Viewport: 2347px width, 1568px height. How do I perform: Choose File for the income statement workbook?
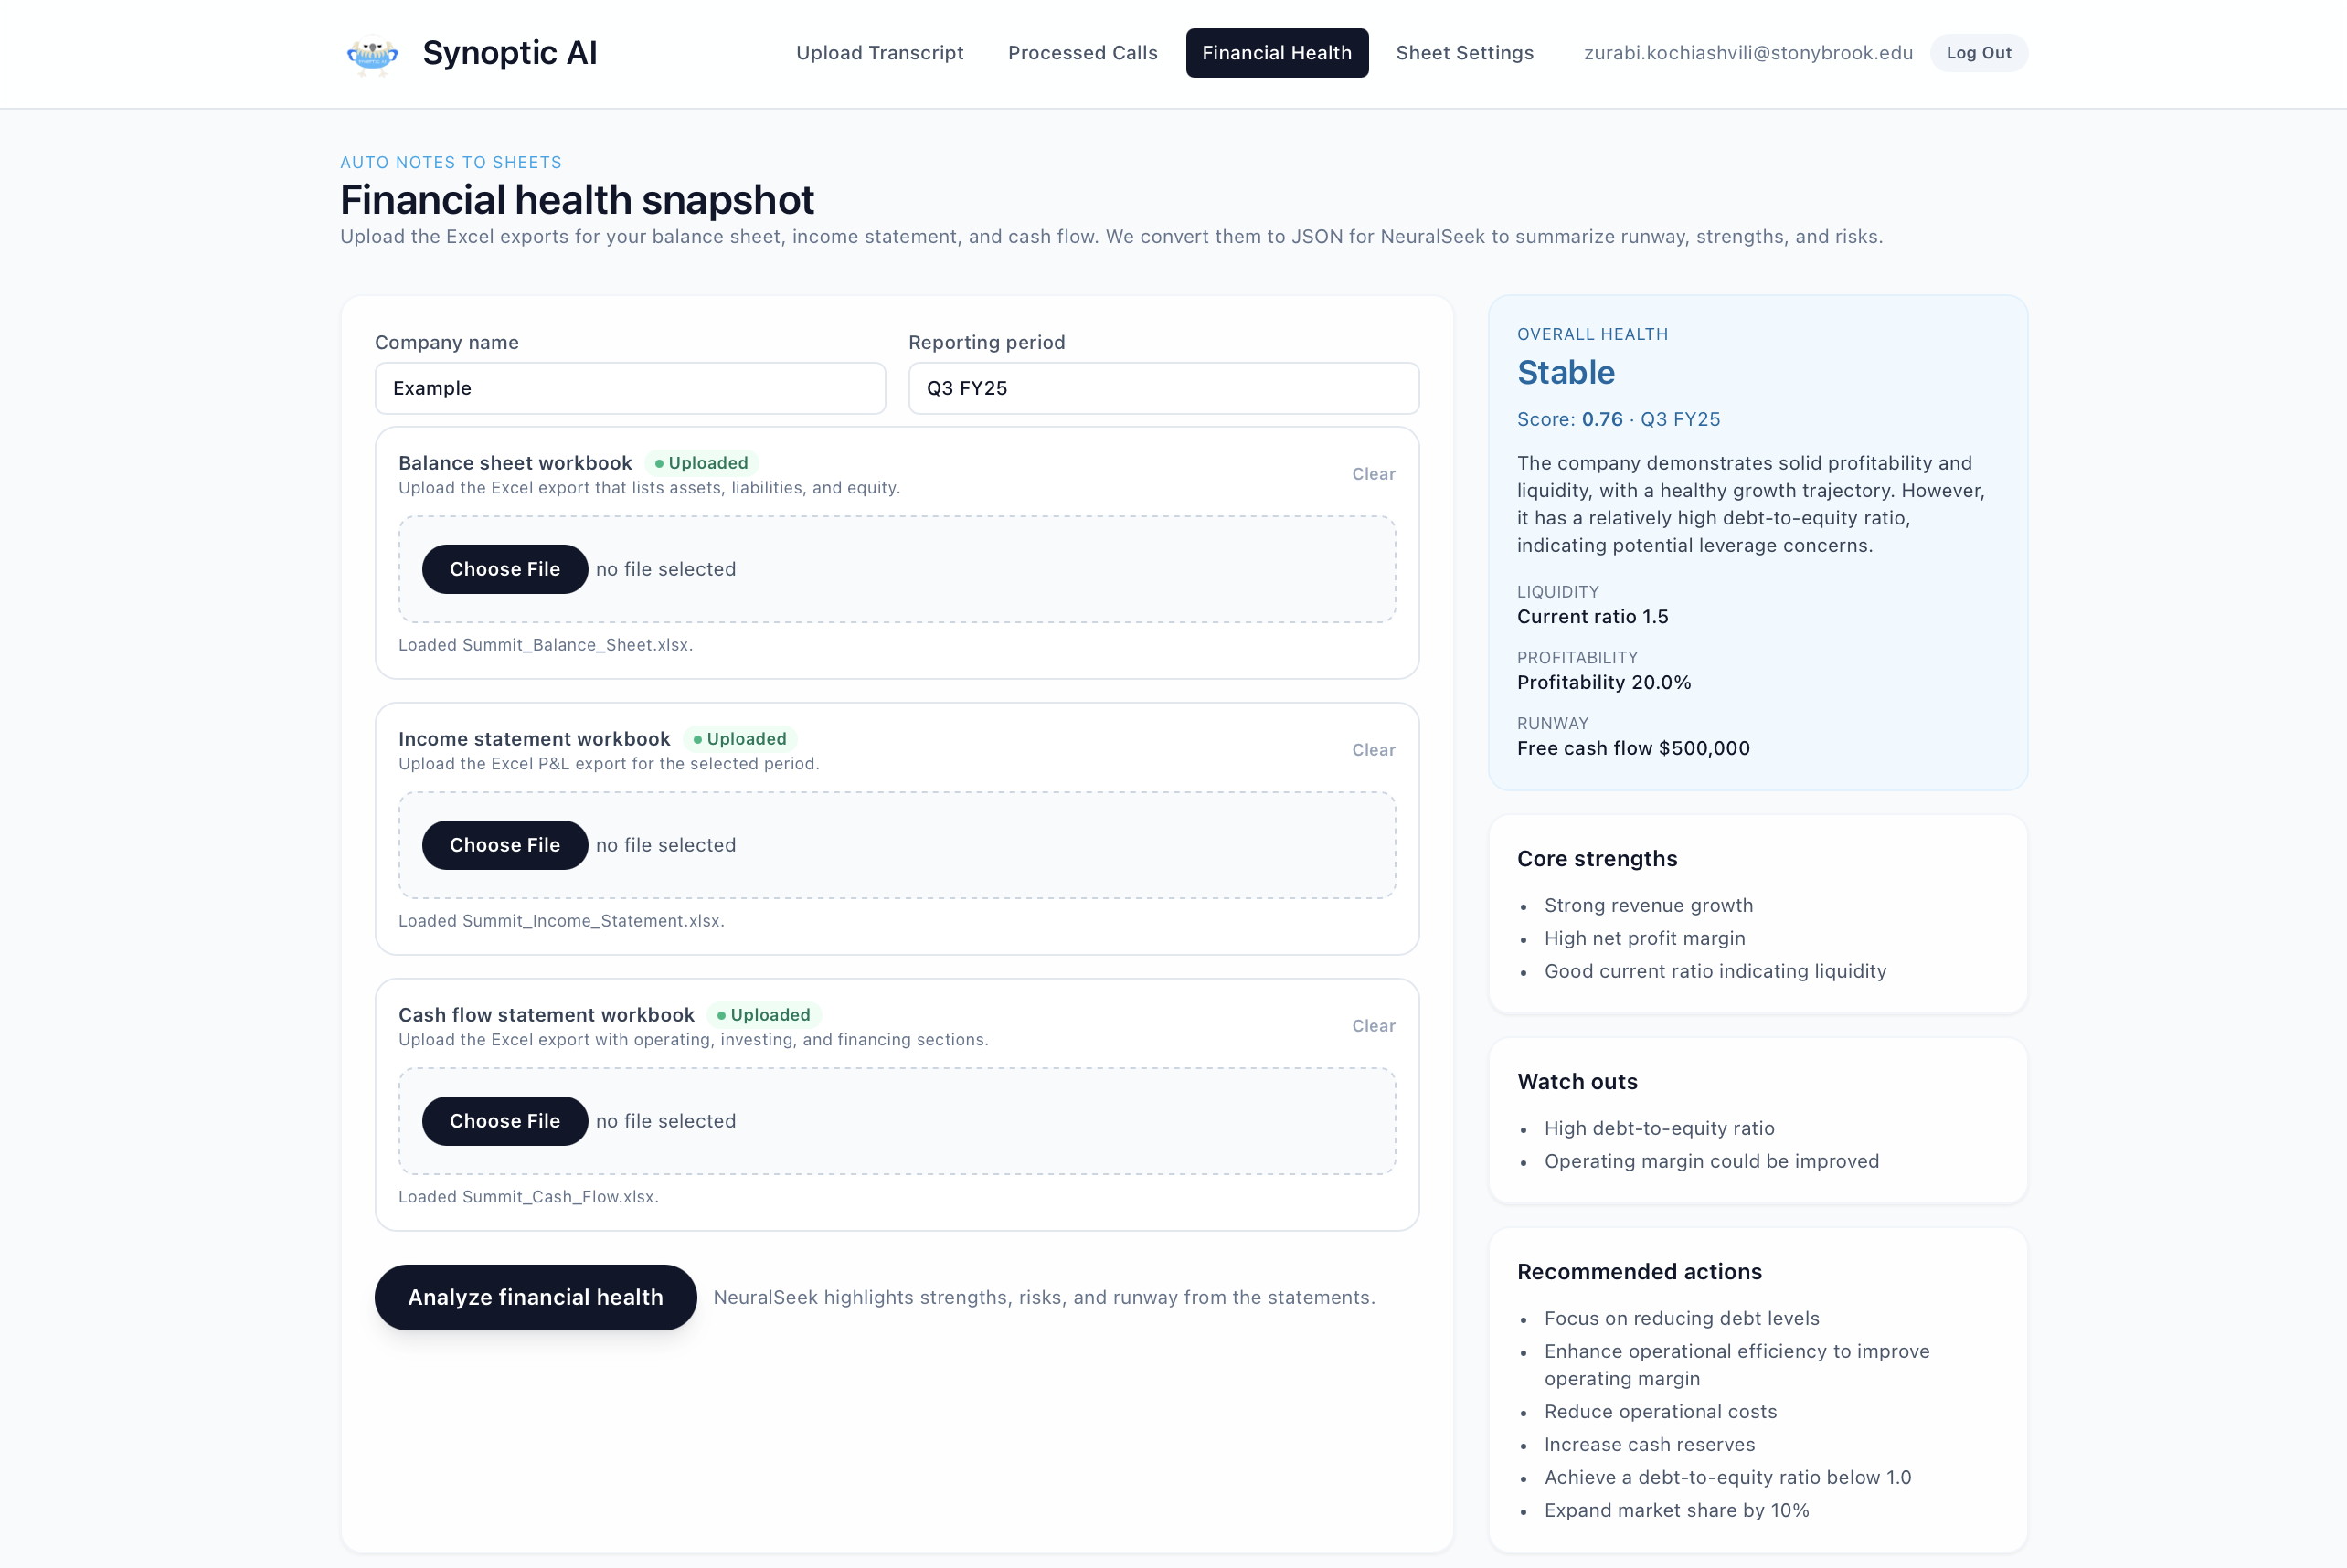click(504, 845)
